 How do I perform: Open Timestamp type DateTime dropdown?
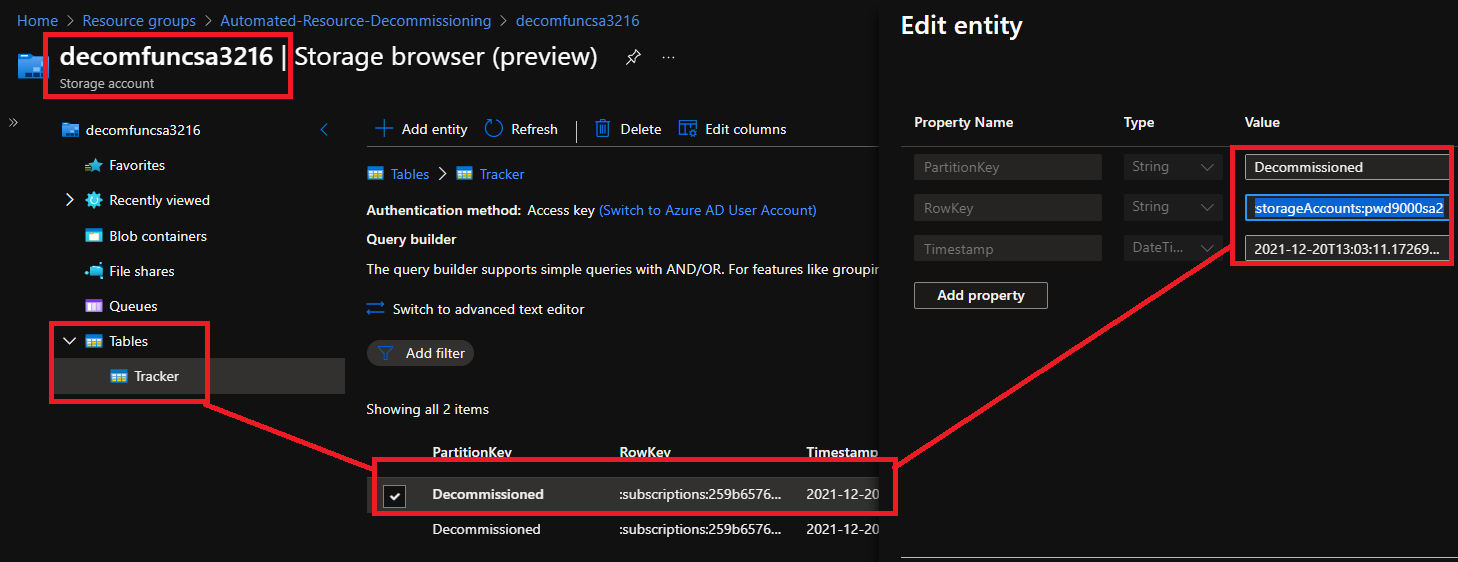click(1174, 248)
